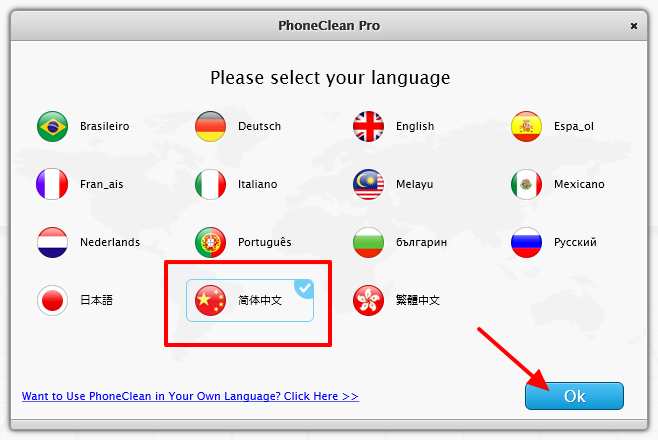
Task: Select the Espa_ol language label
Action: 574,126
